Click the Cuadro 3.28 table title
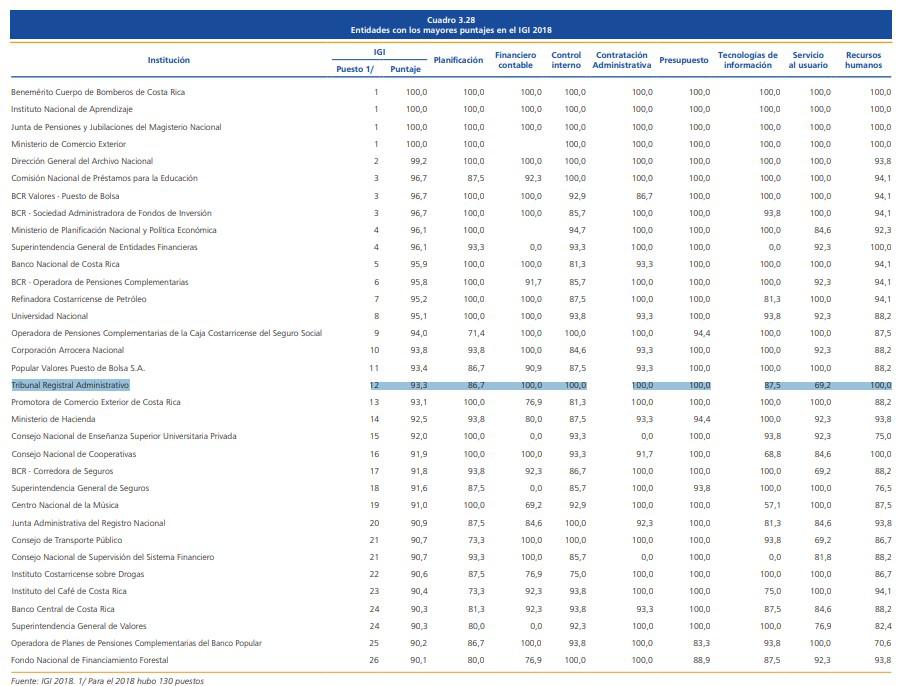The height and width of the screenshot is (686, 908). [451, 20]
